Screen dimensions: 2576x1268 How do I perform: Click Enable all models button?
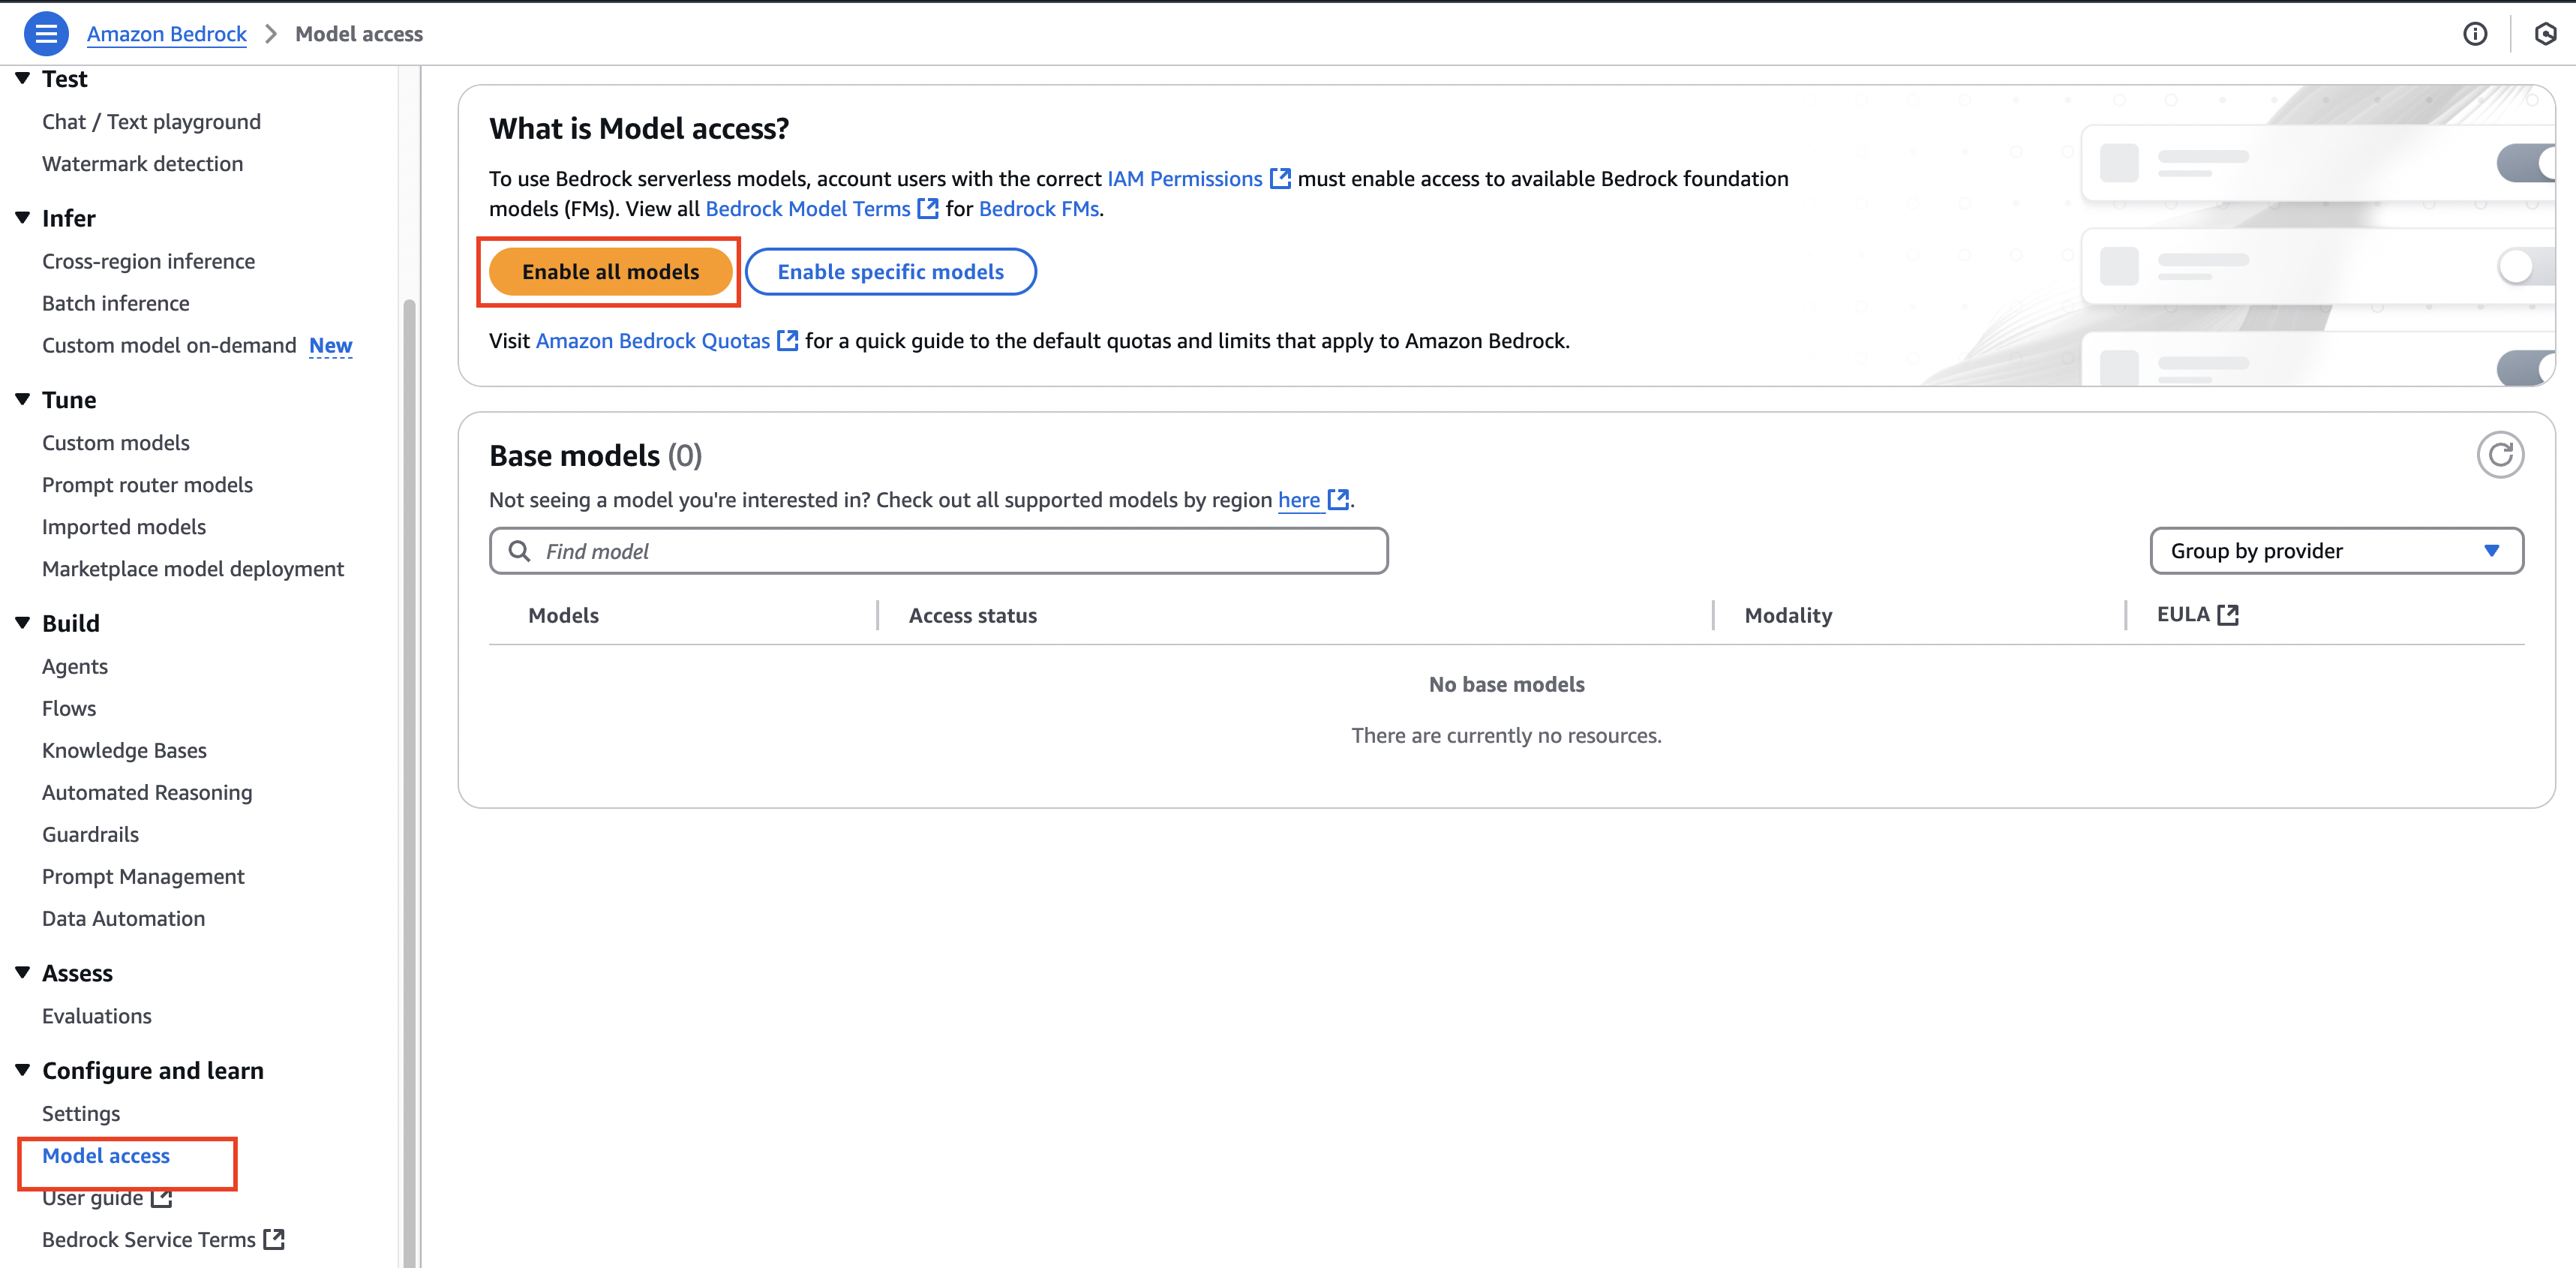(610, 272)
